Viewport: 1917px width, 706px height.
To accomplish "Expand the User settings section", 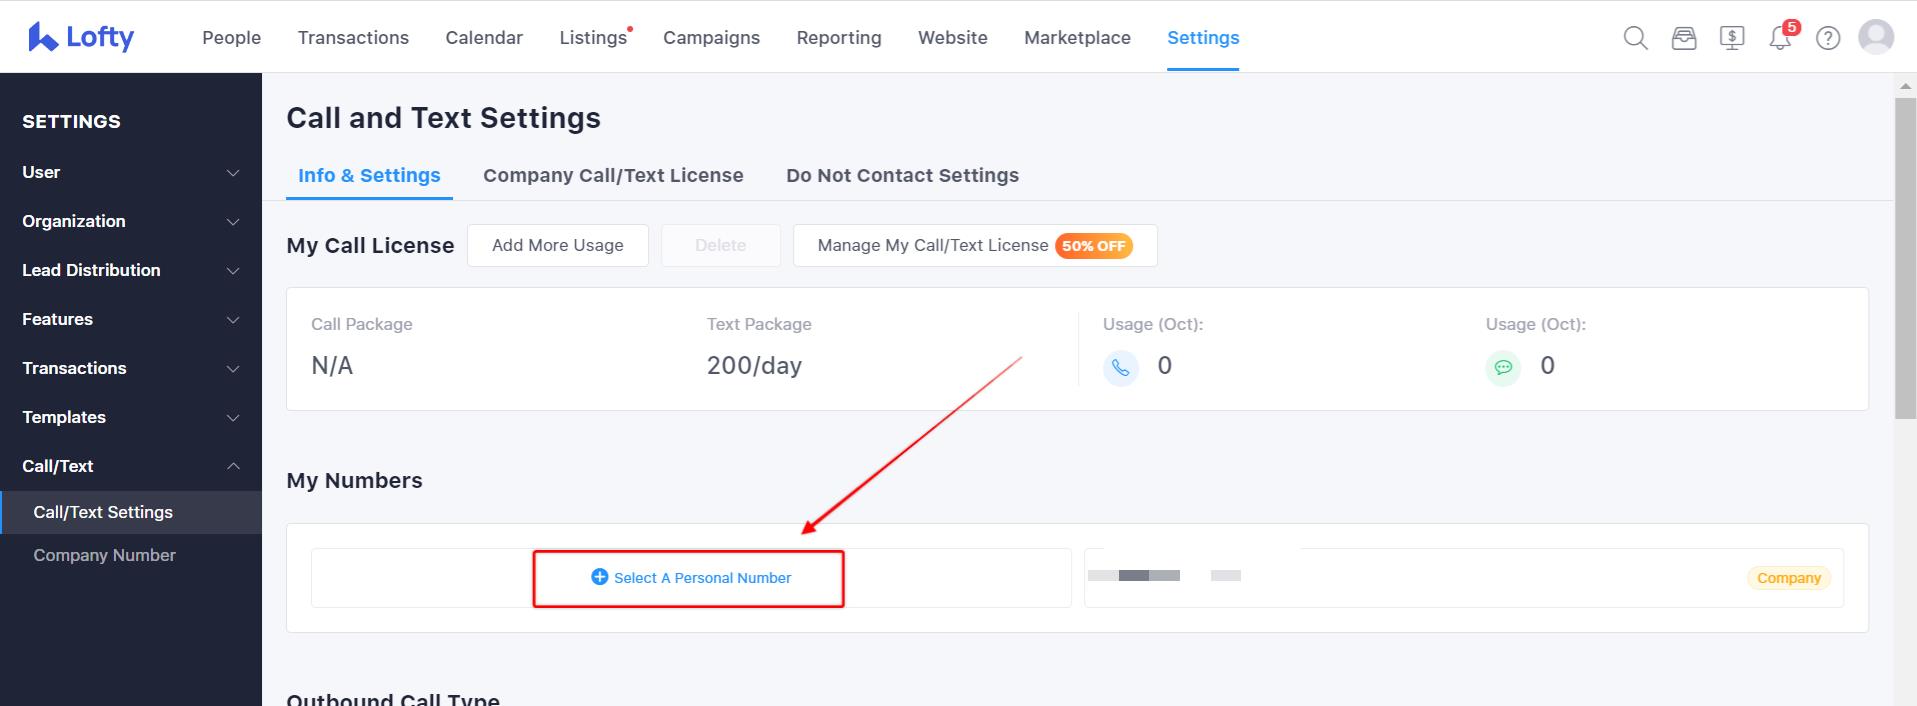I will pyautogui.click(x=131, y=172).
